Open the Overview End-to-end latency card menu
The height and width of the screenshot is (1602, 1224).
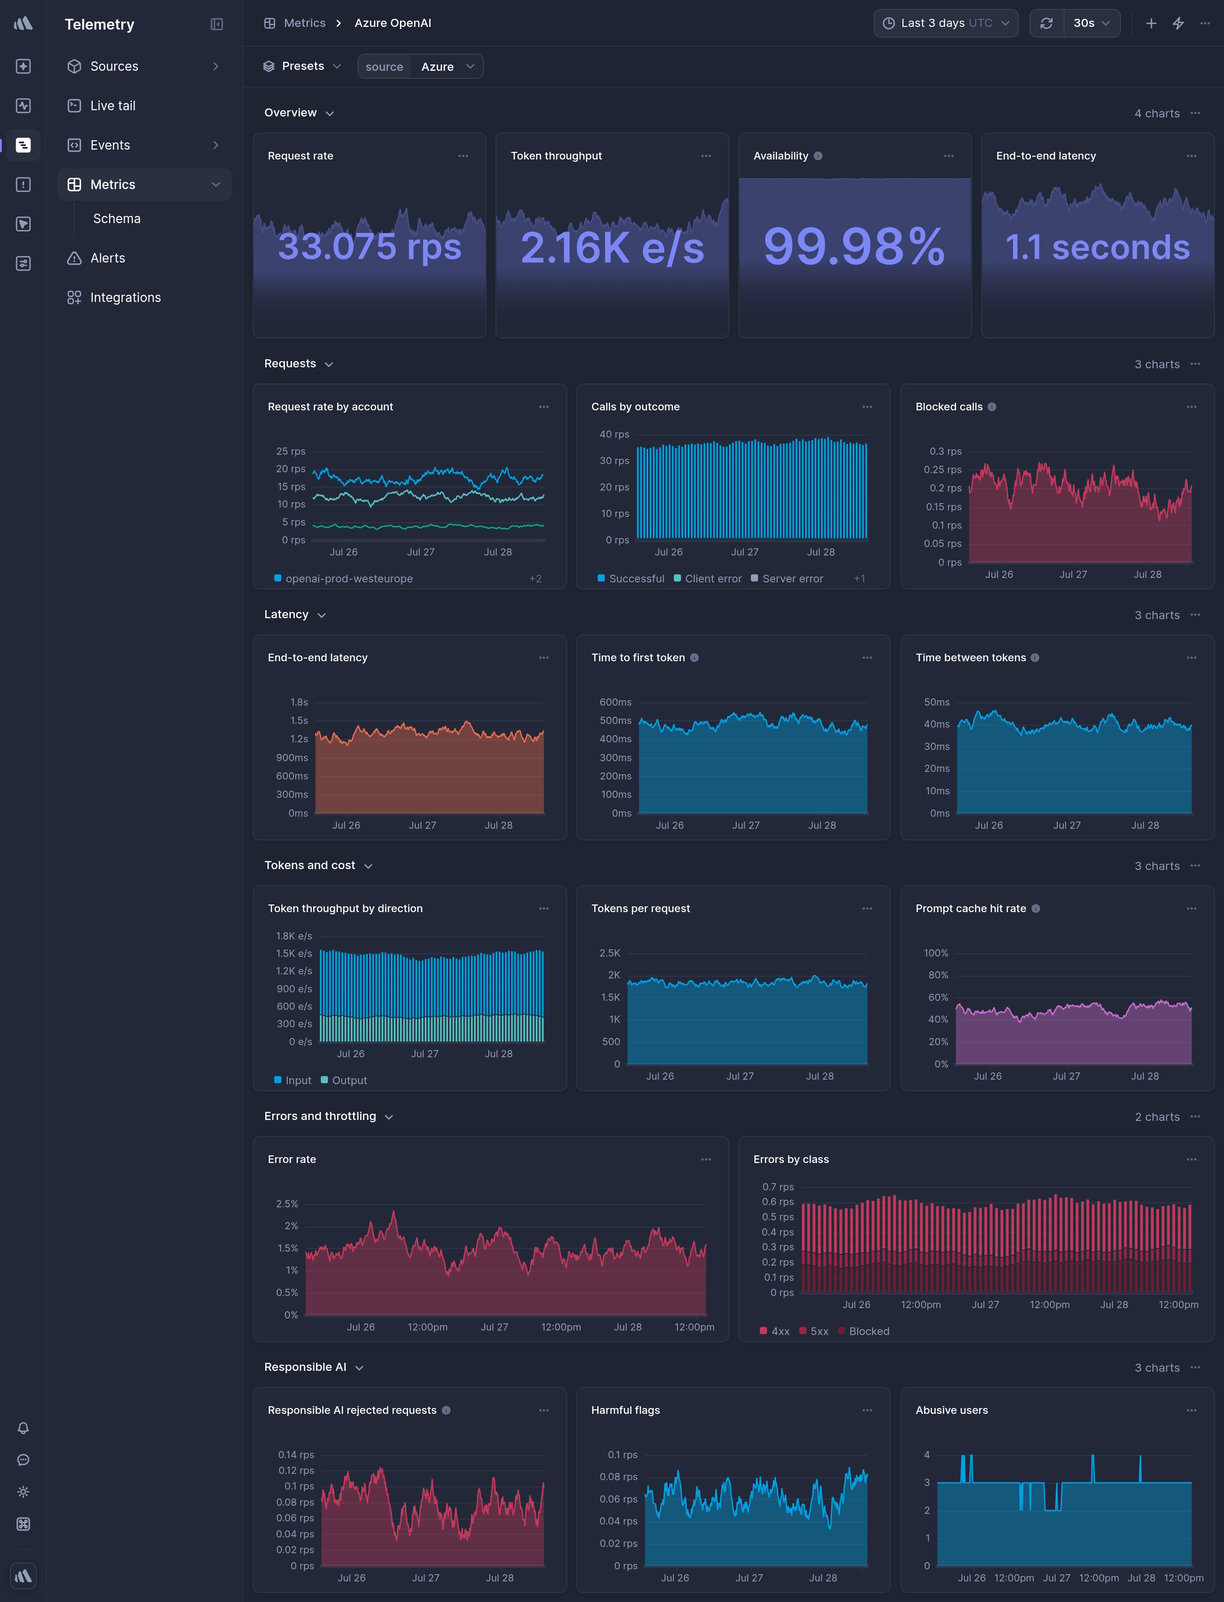pos(1192,156)
